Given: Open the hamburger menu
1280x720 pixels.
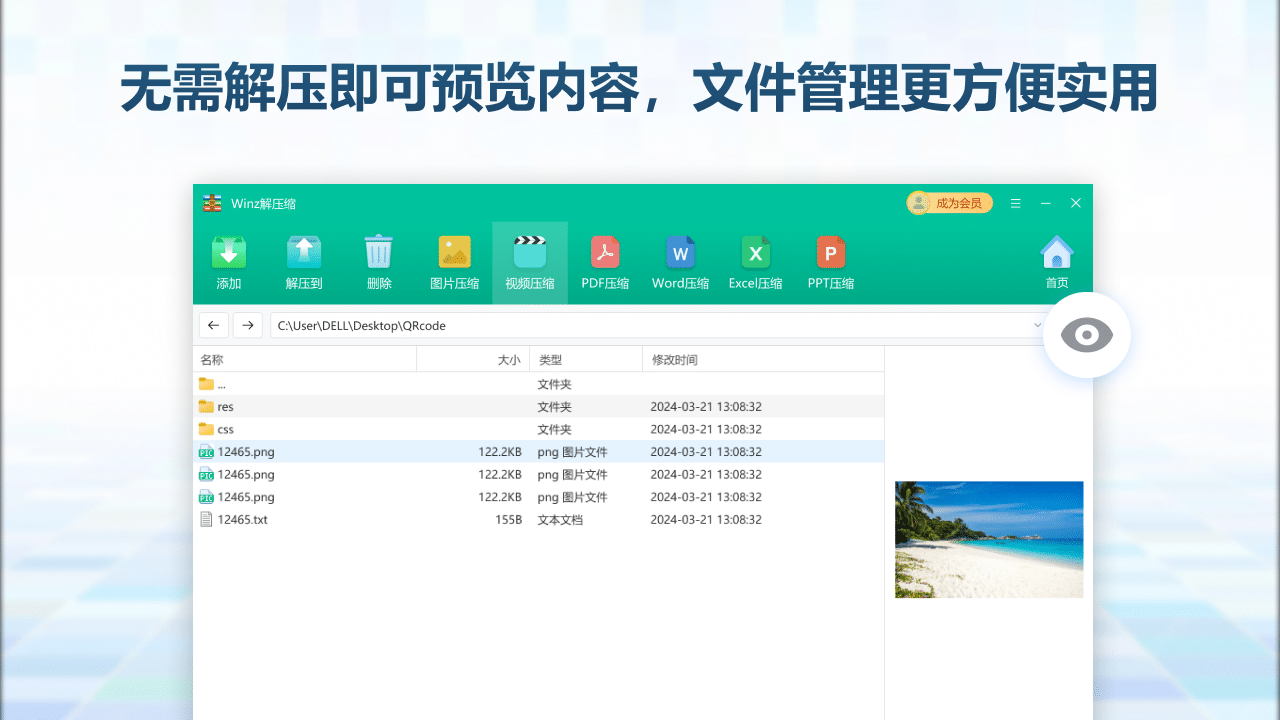Looking at the screenshot, I should 1015,203.
